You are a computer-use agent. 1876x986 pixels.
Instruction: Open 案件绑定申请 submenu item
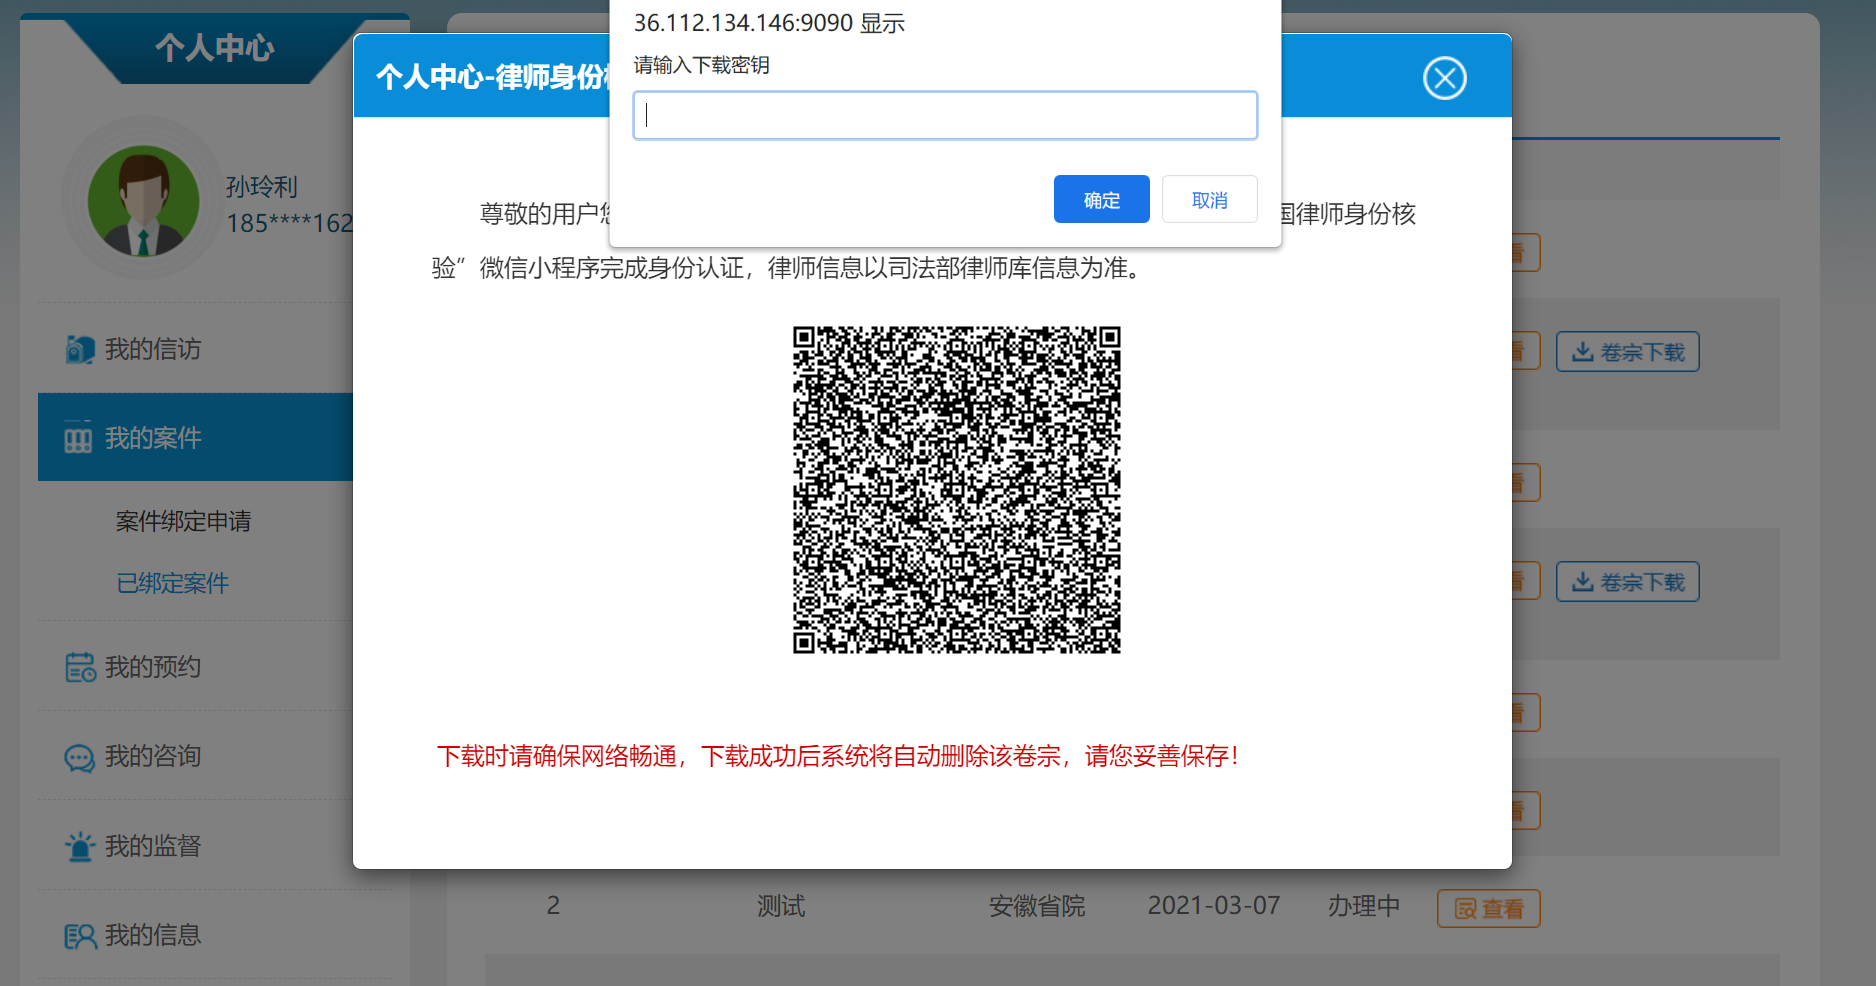point(183,521)
